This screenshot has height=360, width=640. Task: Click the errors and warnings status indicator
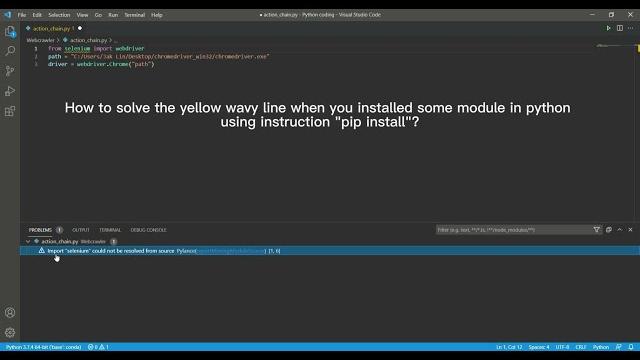click(98, 347)
